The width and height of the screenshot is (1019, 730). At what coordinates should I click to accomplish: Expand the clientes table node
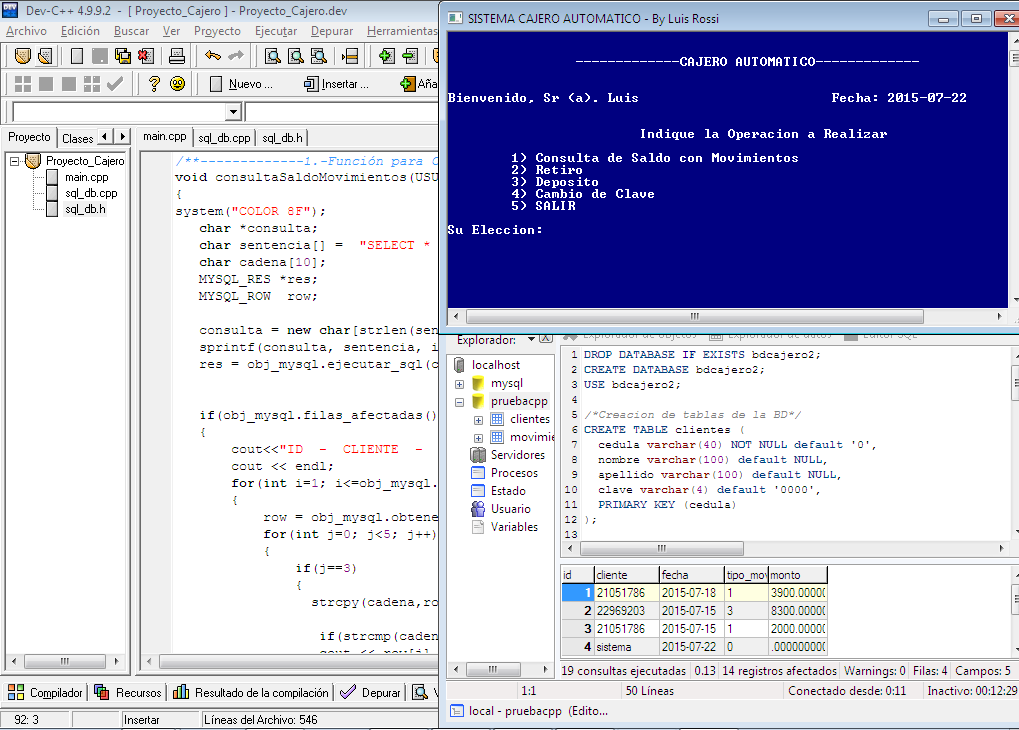(478, 421)
